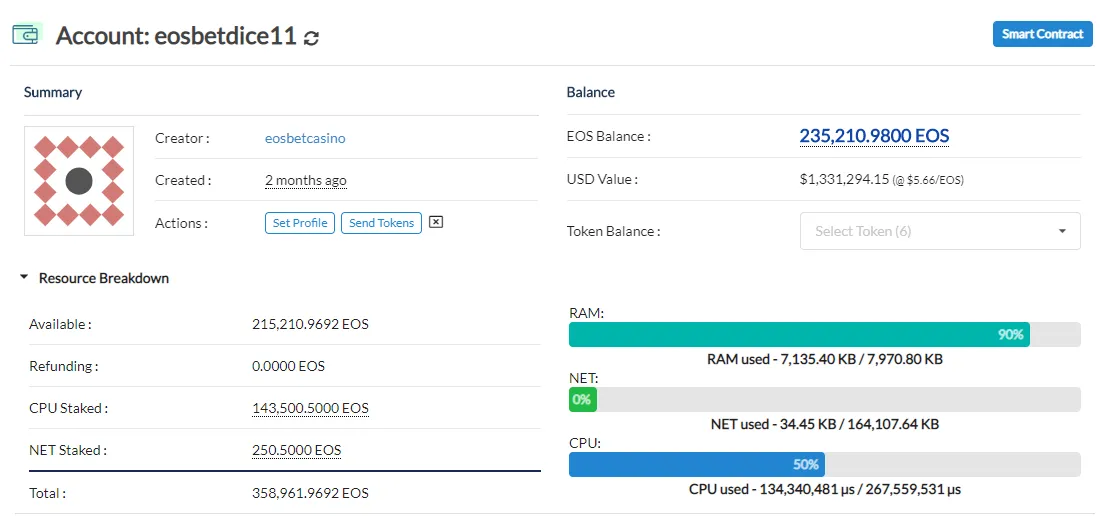Select the USD Value $1,331,294.15
Viewport: 1111px width, 526px height.
[844, 179]
